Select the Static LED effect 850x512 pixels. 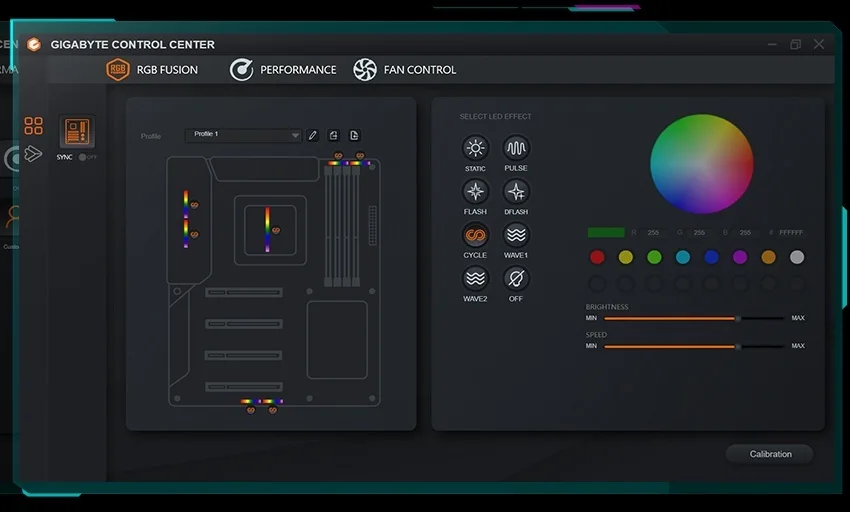pos(475,149)
